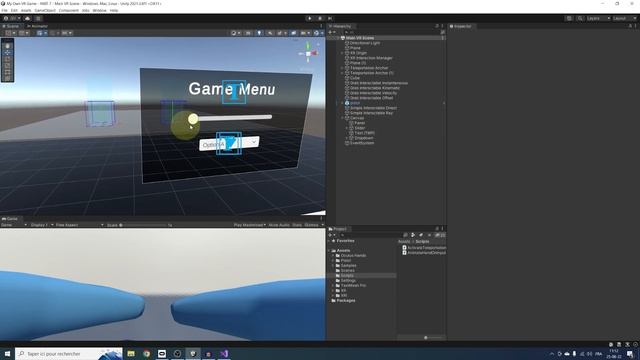Open the Help menu

114,10
